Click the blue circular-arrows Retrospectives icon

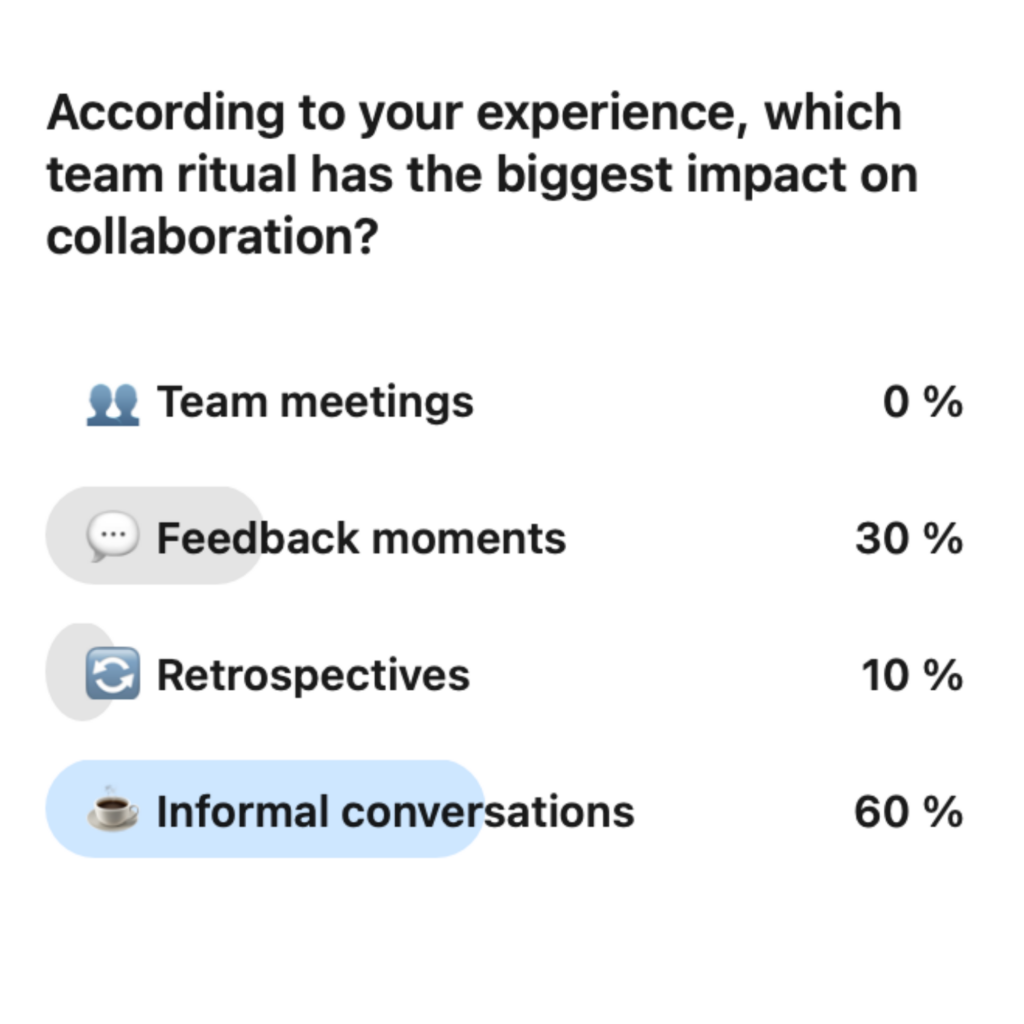[113, 673]
